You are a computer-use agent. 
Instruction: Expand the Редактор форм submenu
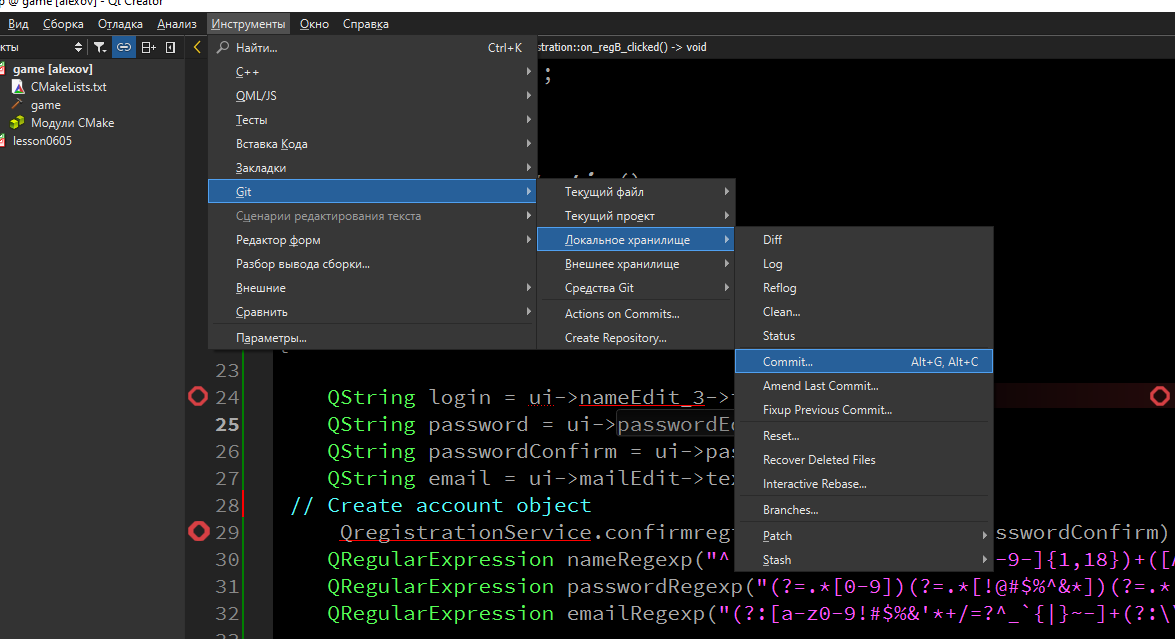click(x=372, y=240)
